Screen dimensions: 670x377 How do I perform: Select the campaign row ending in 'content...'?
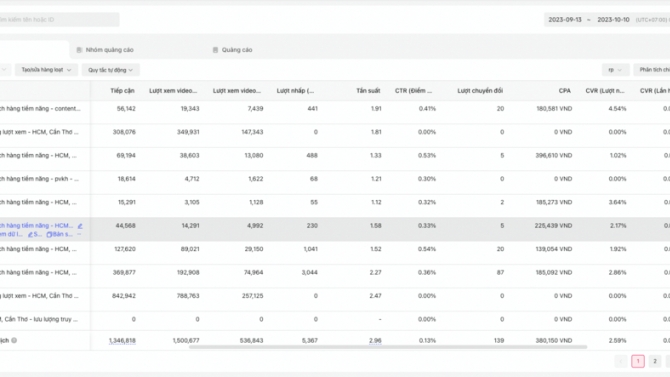(40, 109)
